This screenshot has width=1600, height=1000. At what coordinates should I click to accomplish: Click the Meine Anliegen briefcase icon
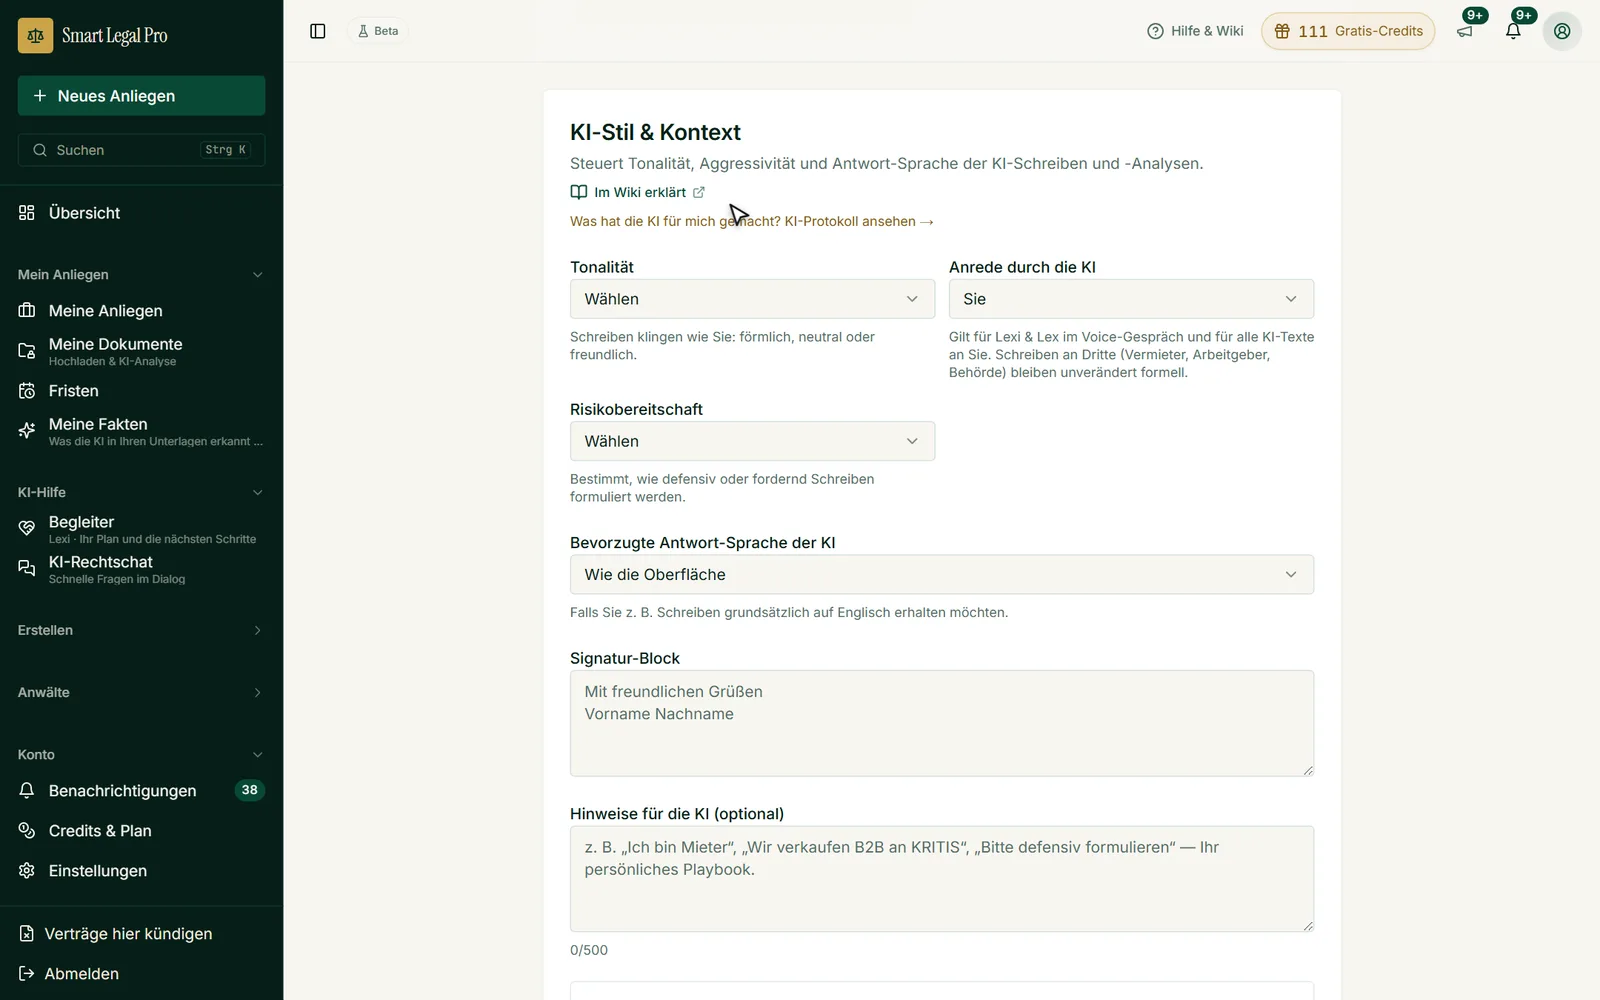[27, 311]
